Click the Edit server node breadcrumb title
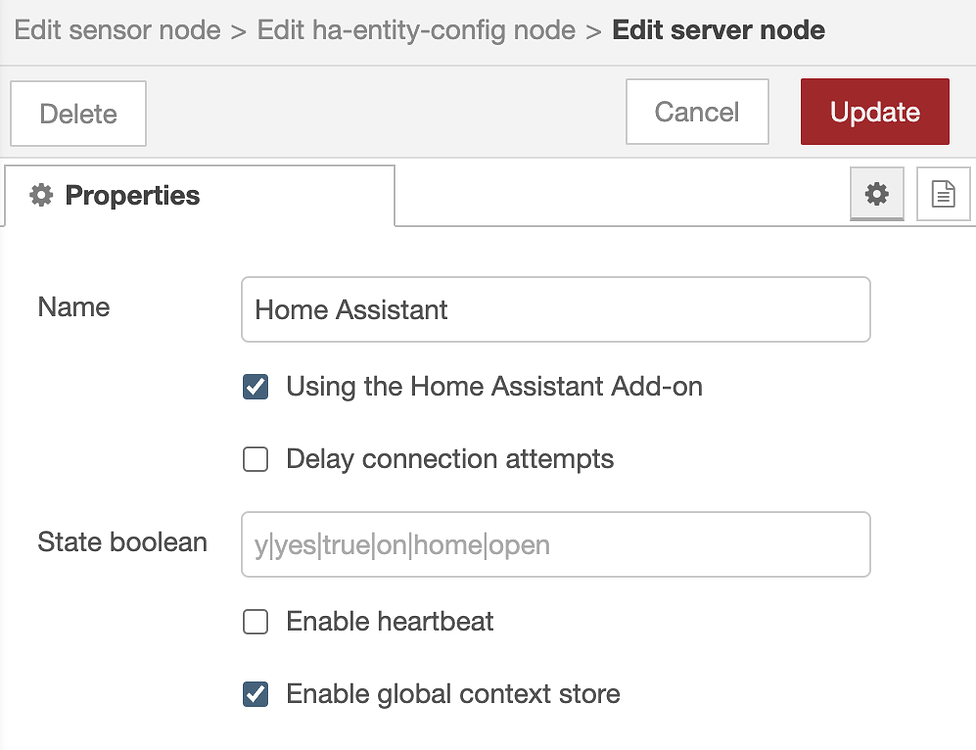 [718, 30]
